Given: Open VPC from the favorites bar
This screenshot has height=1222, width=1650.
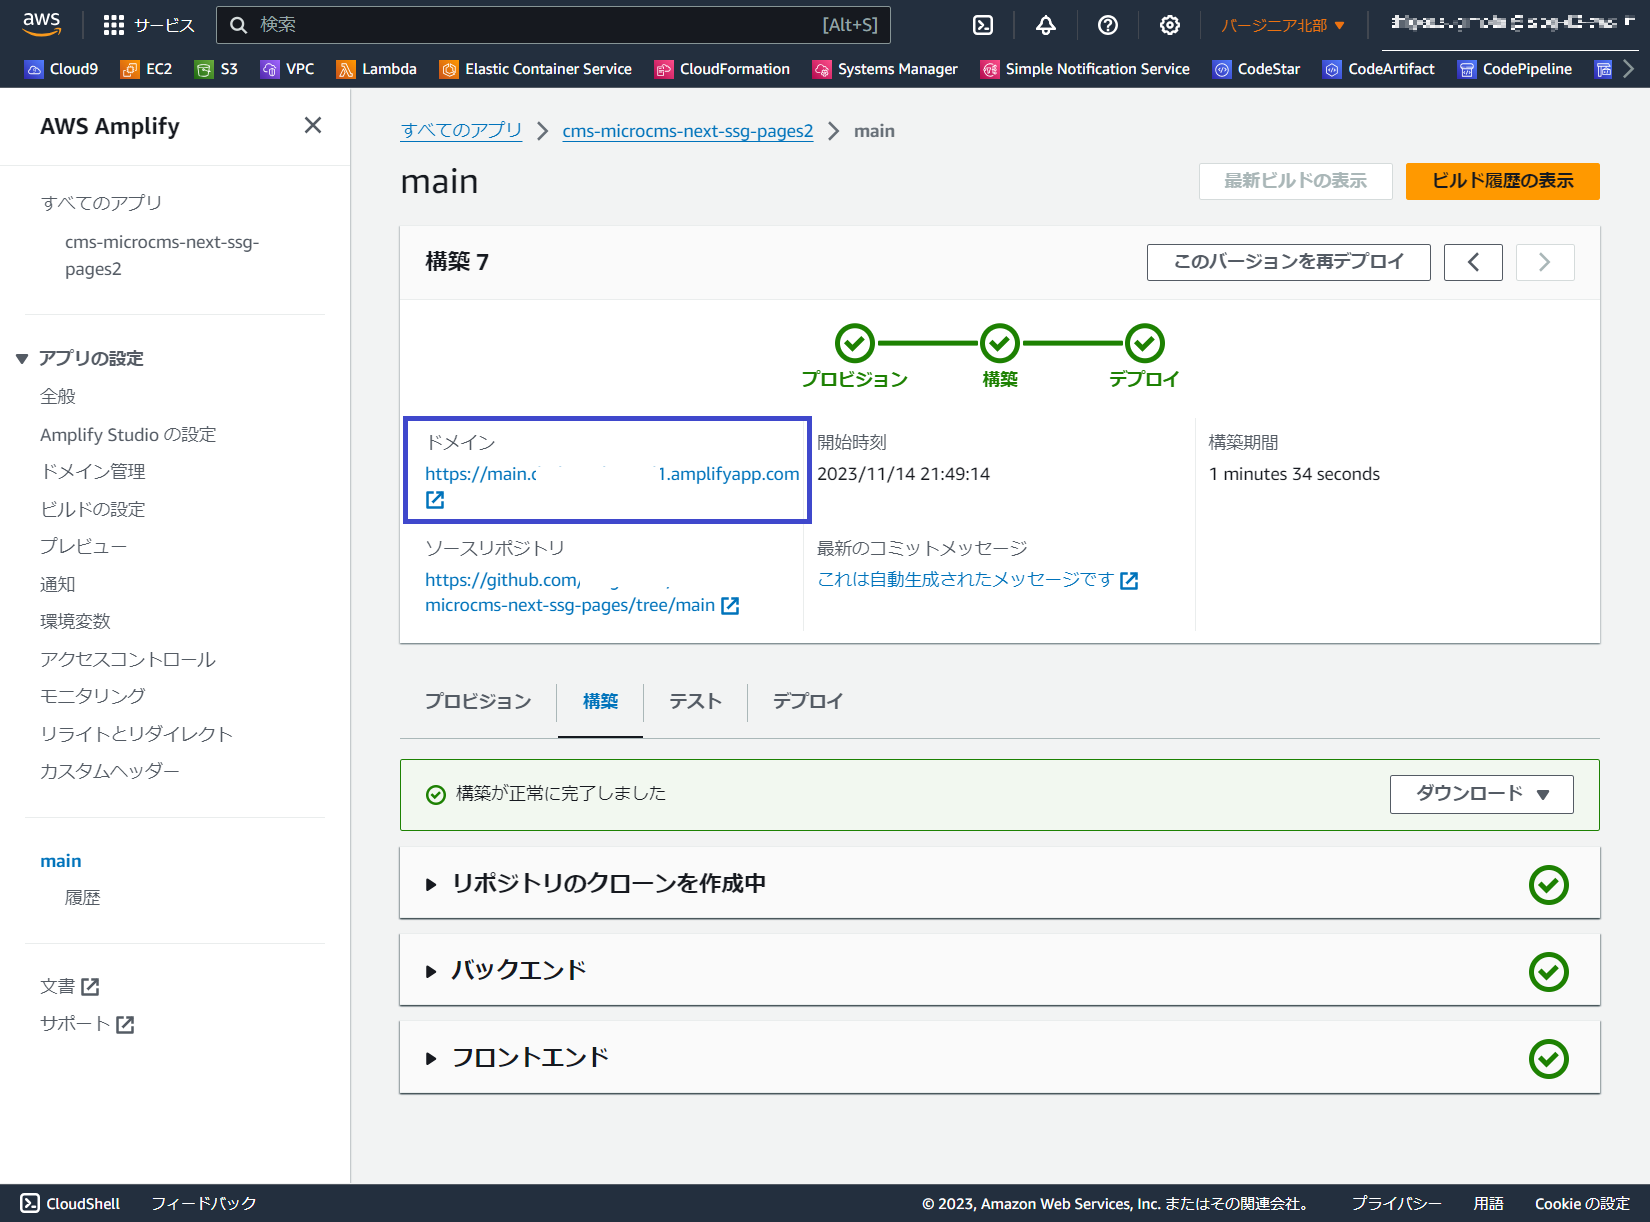Looking at the screenshot, I should coord(288,69).
